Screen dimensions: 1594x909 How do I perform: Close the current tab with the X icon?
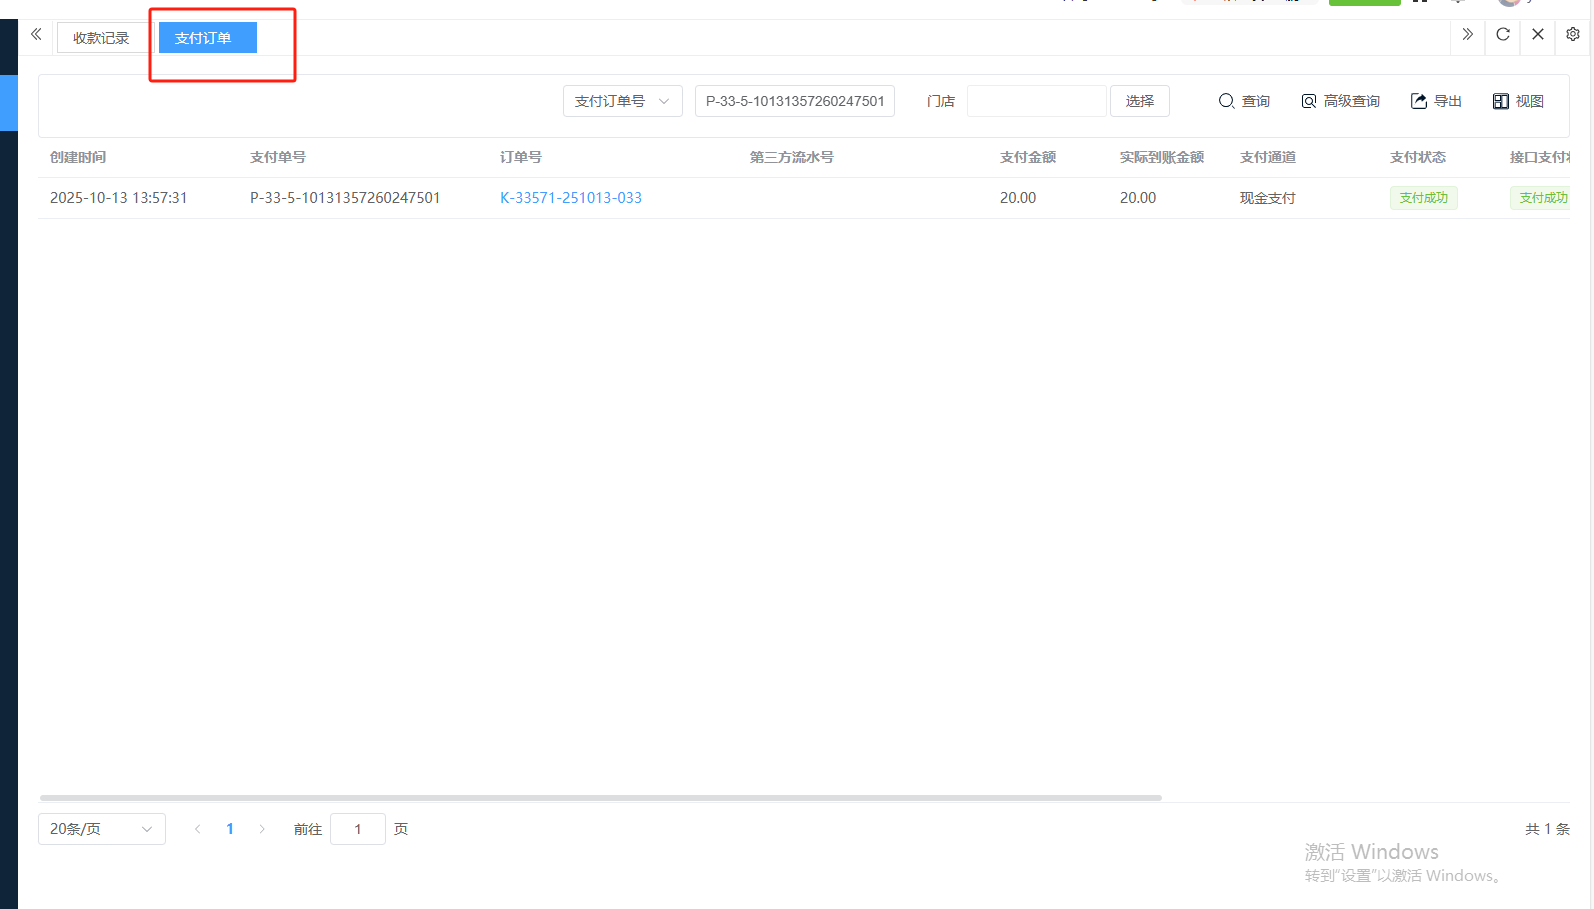pos(1538,35)
